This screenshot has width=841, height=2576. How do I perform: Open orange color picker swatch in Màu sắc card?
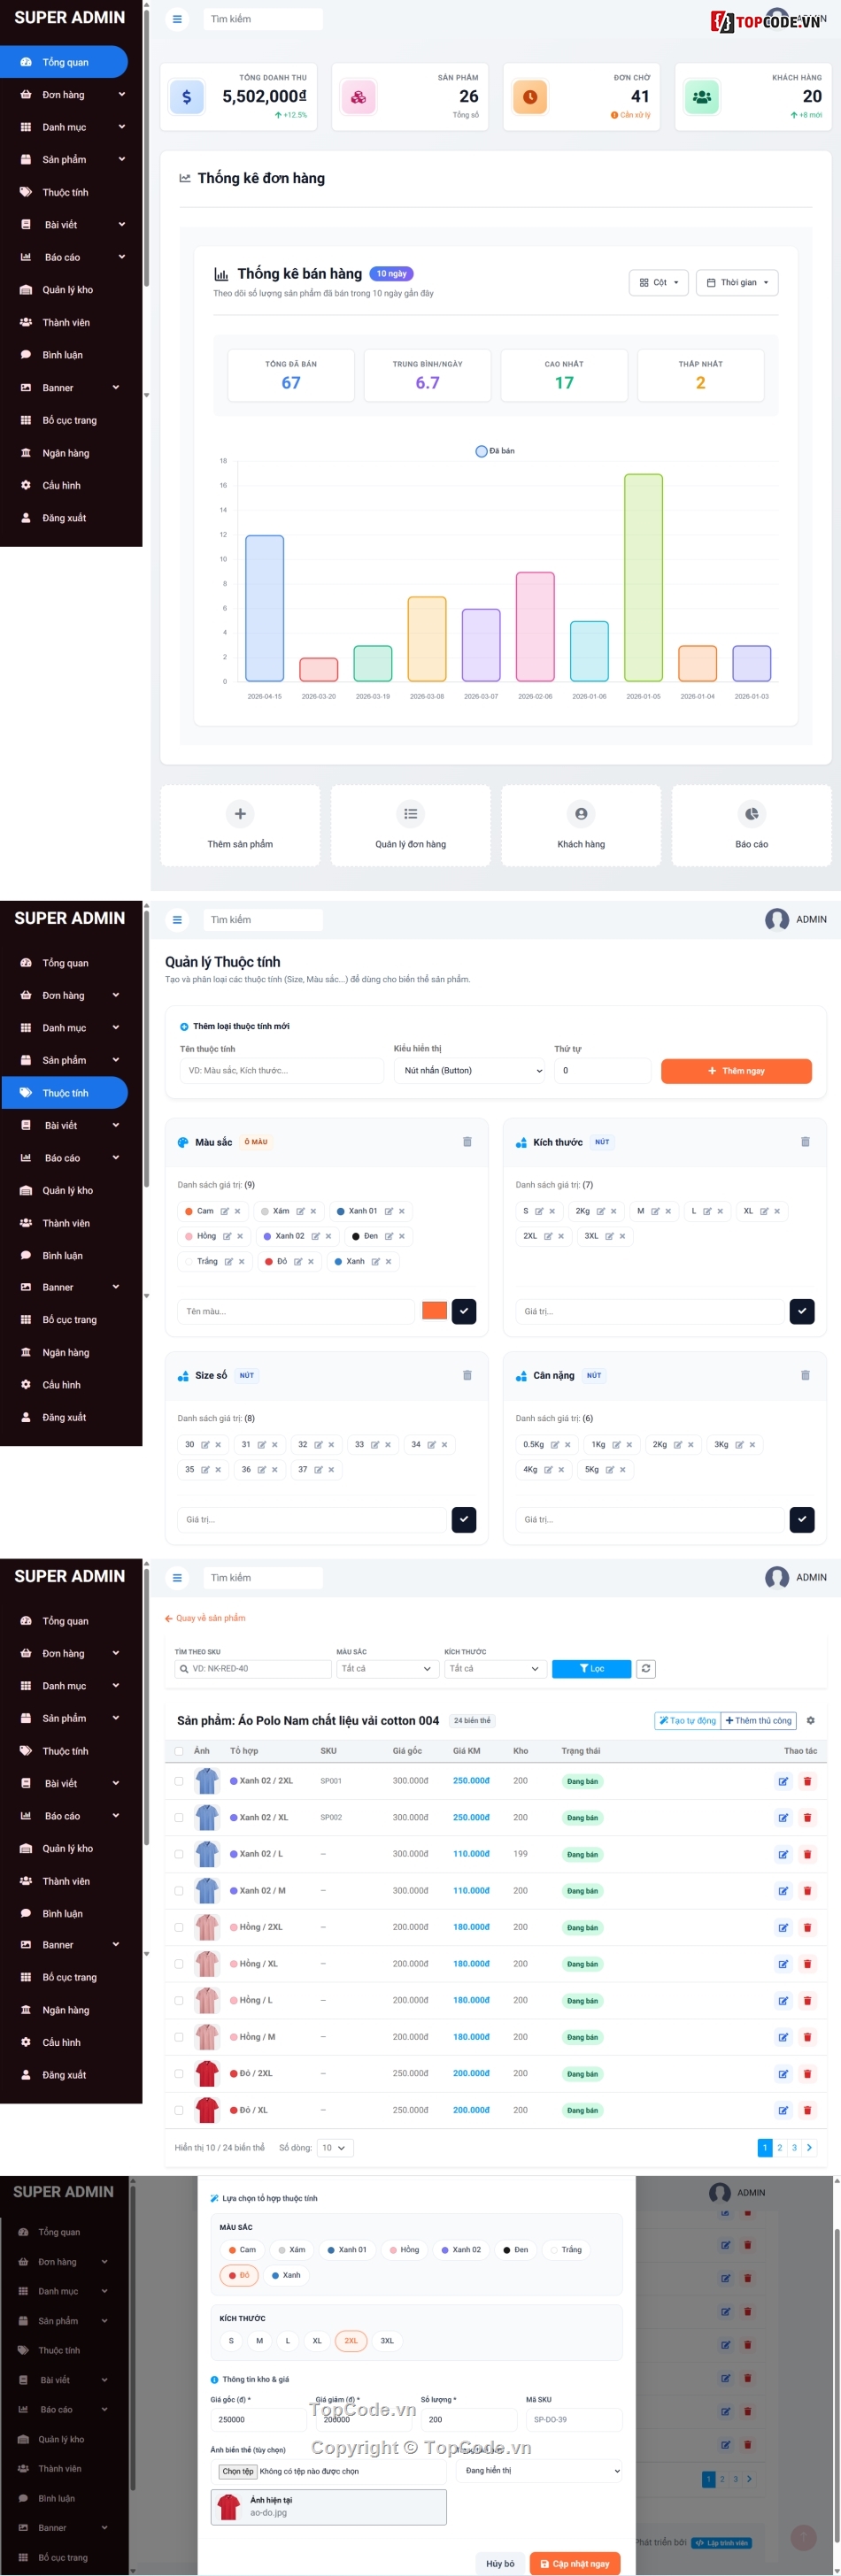point(434,1311)
